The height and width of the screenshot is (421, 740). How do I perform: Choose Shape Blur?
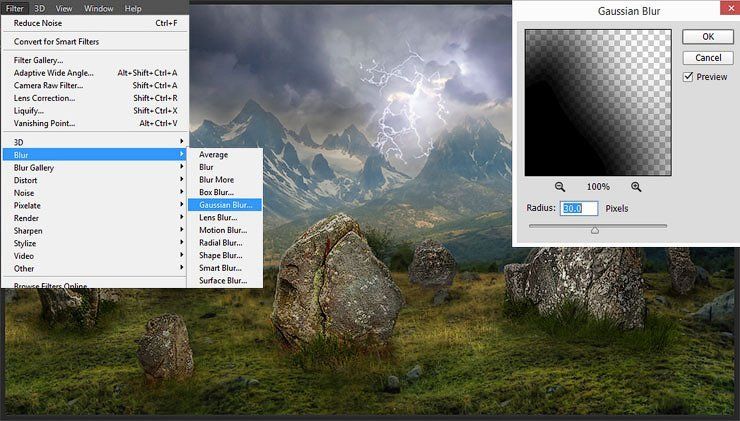coord(225,255)
